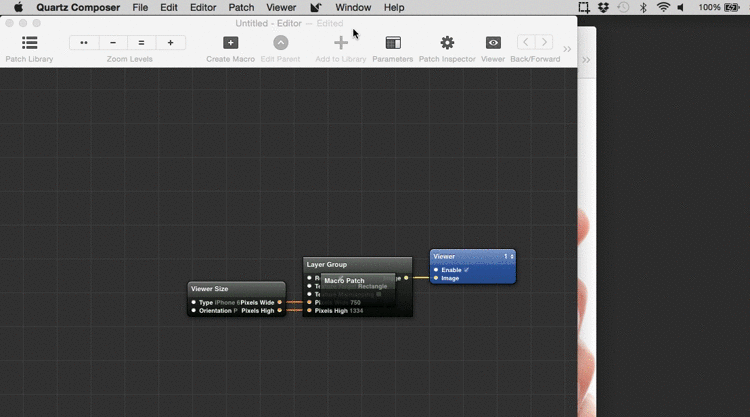Click the zoom-to-fit dots button
The width and height of the screenshot is (750, 417).
(84, 43)
